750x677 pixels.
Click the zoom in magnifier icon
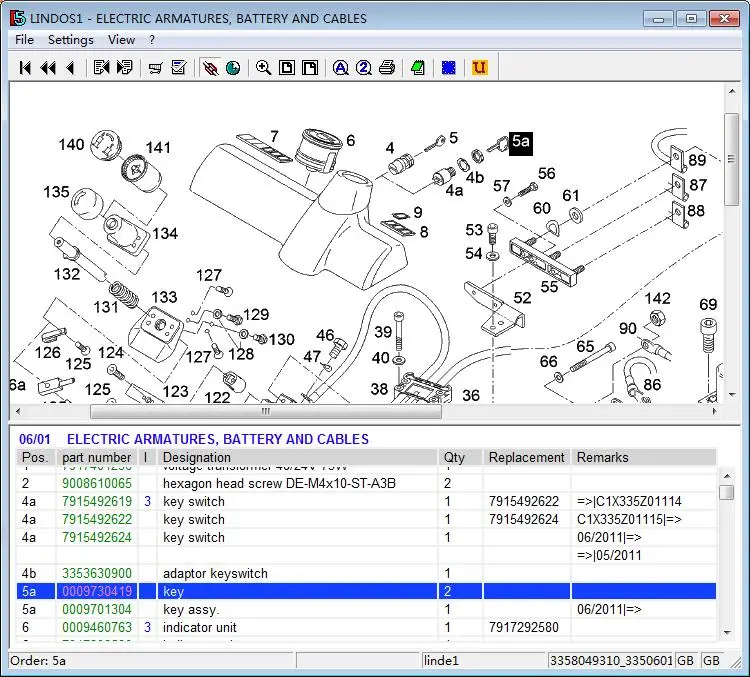pos(263,68)
